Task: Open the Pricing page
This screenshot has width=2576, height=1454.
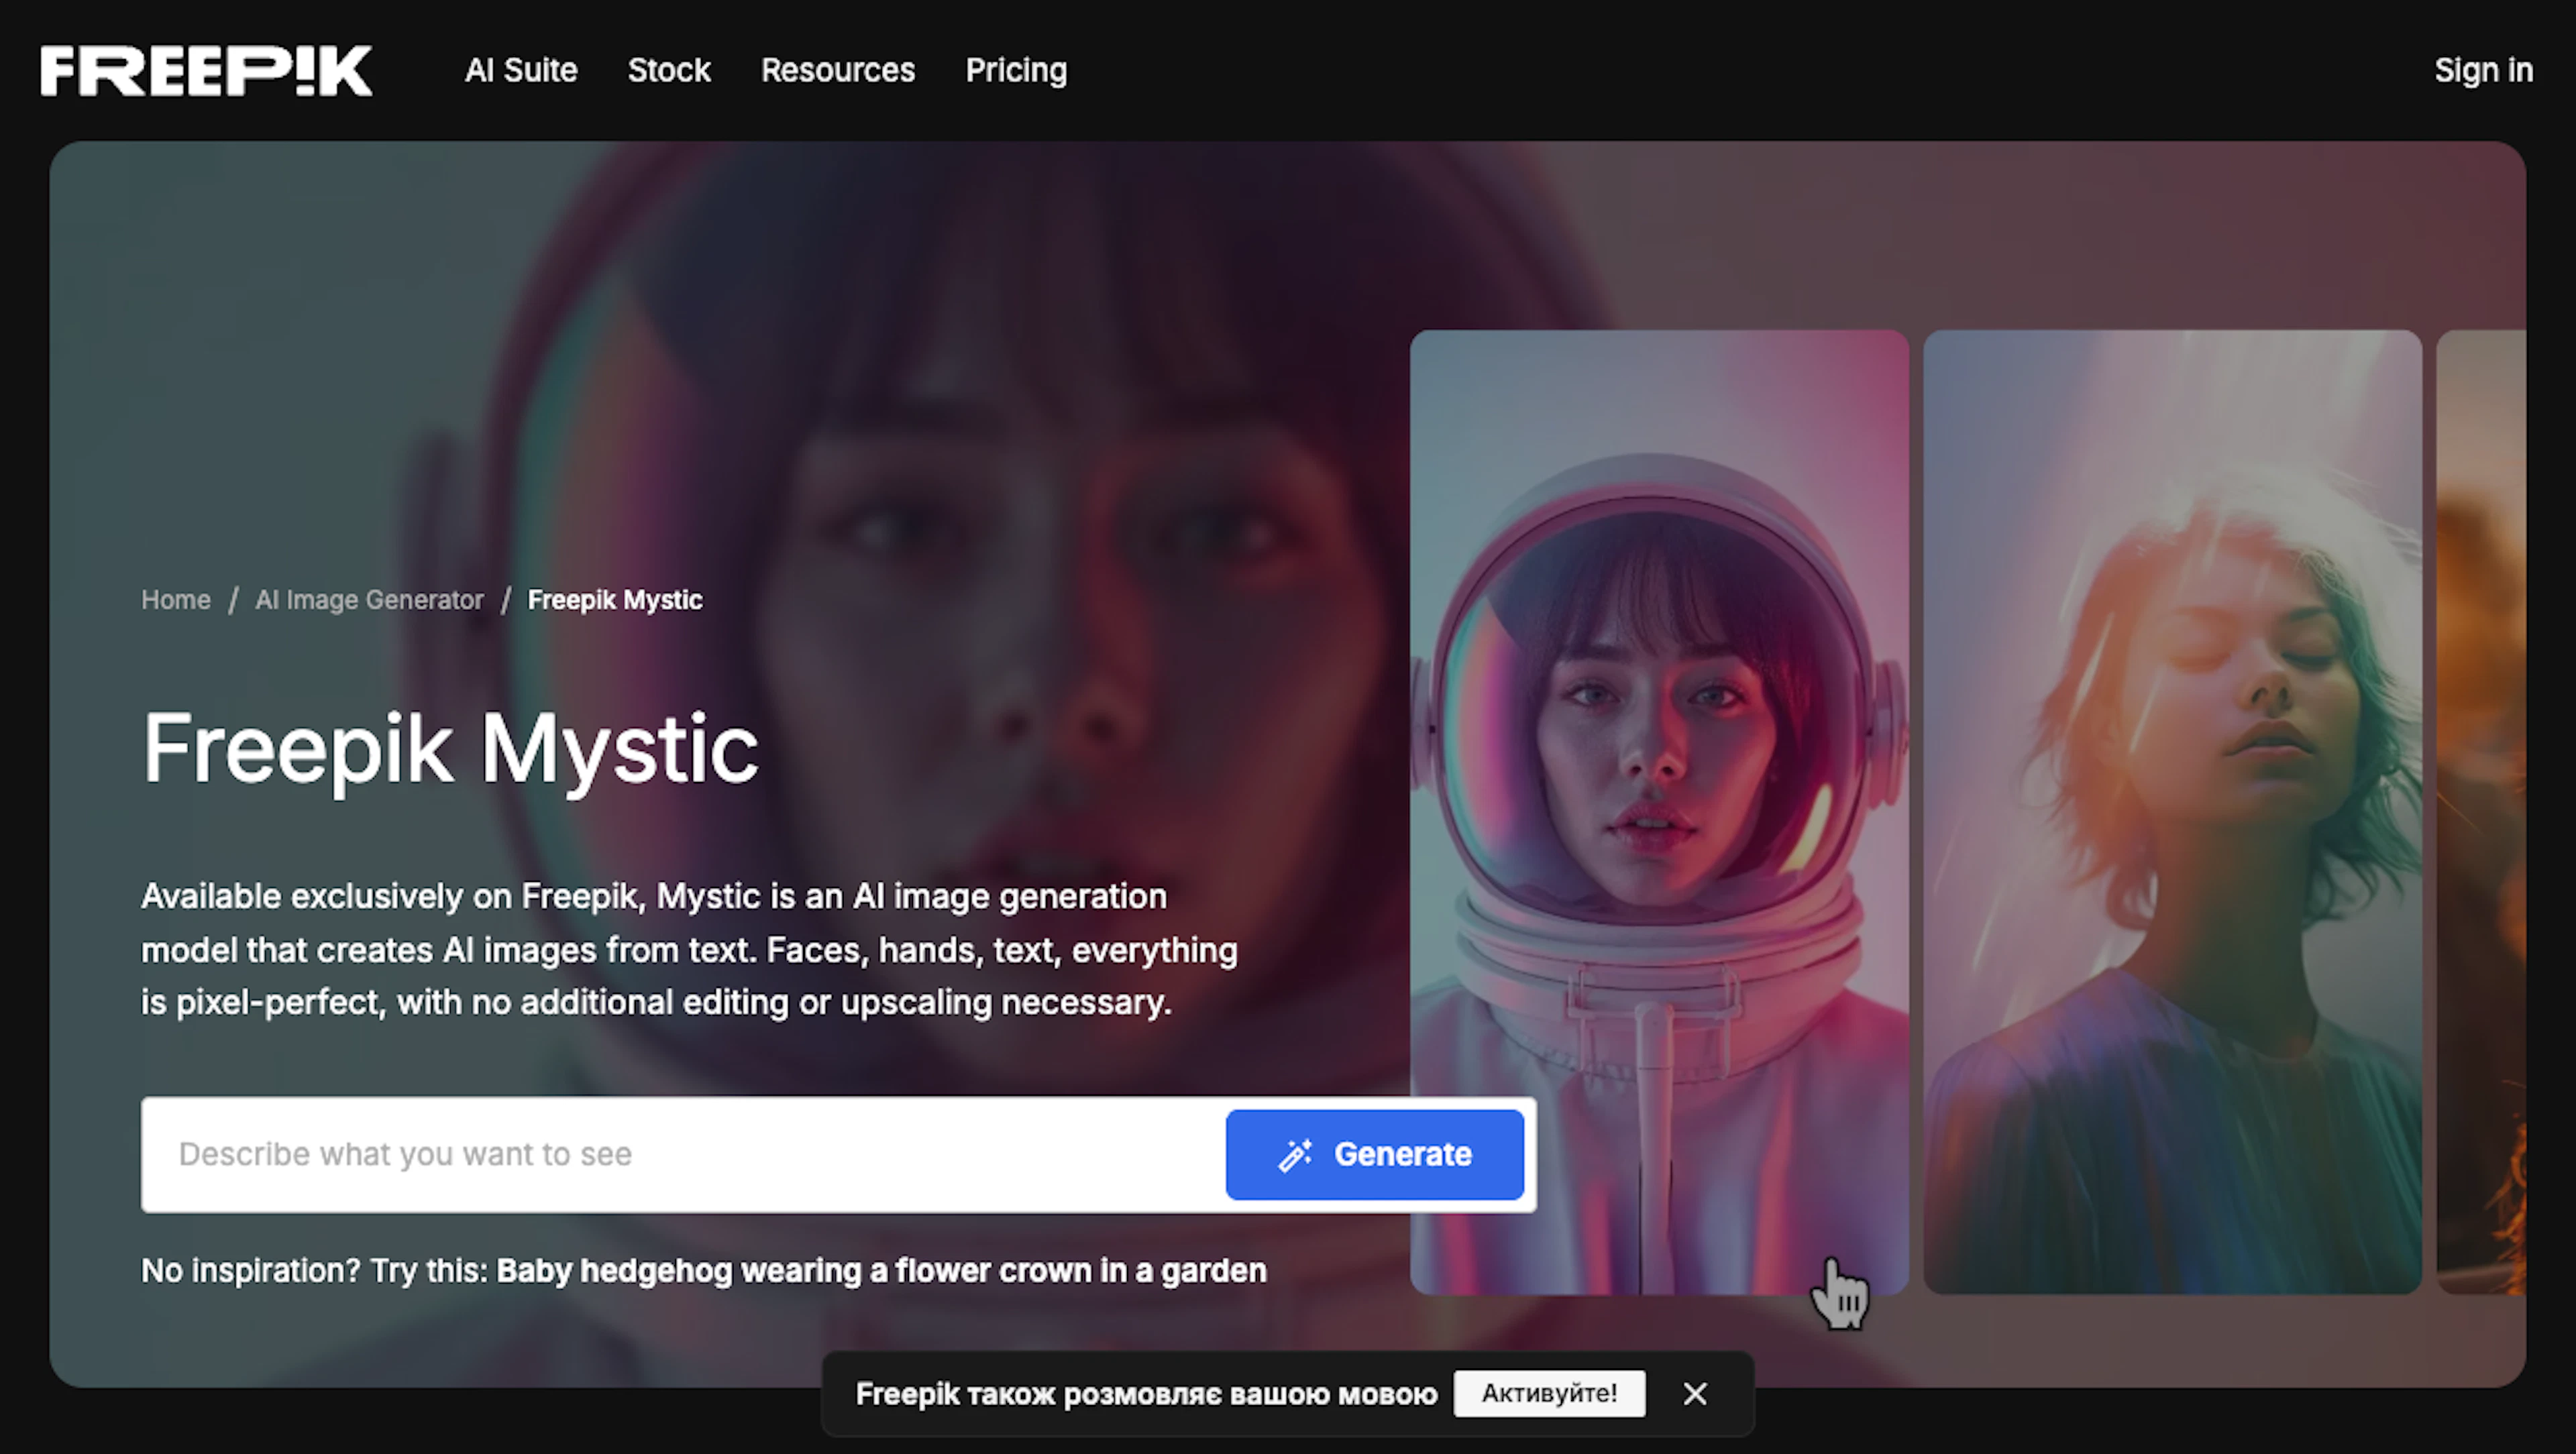Action: [1015, 70]
